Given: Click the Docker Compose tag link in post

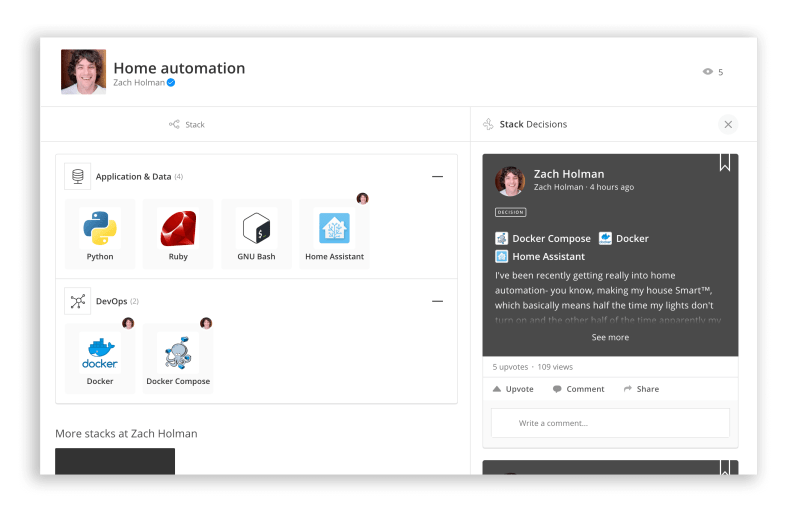Looking at the screenshot, I should 551,238.
